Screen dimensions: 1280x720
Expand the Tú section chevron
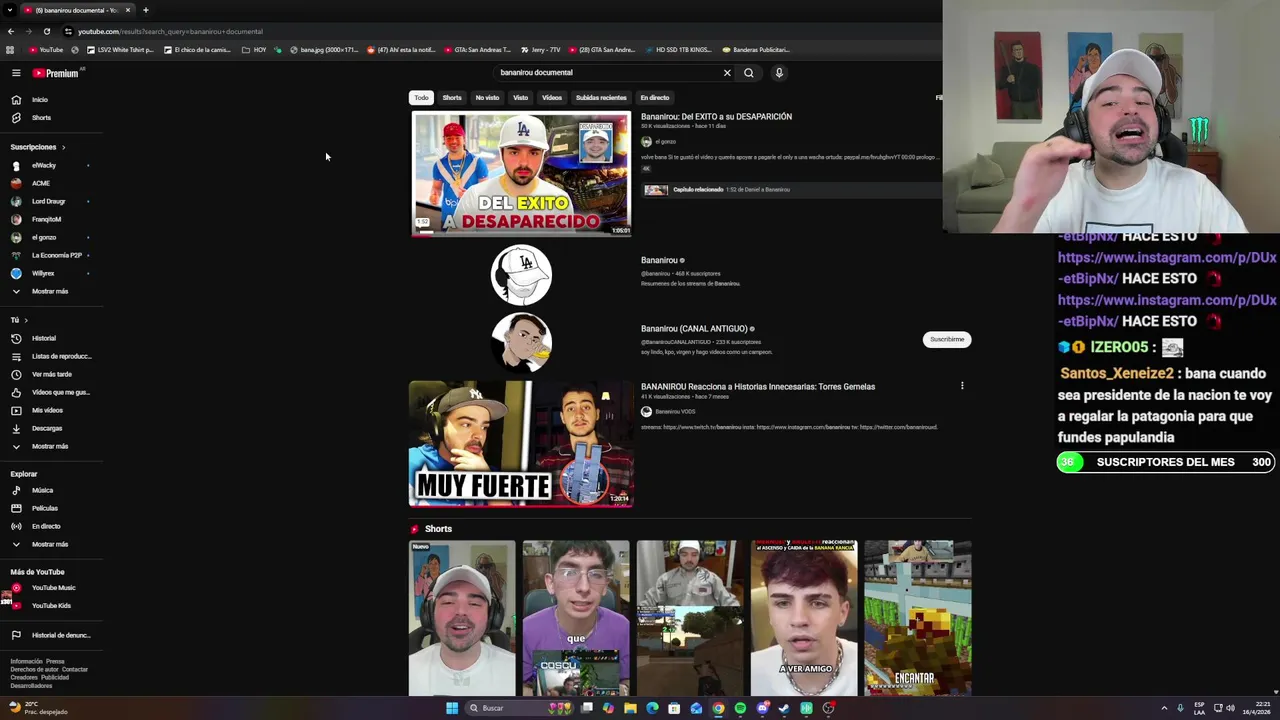pos(26,320)
